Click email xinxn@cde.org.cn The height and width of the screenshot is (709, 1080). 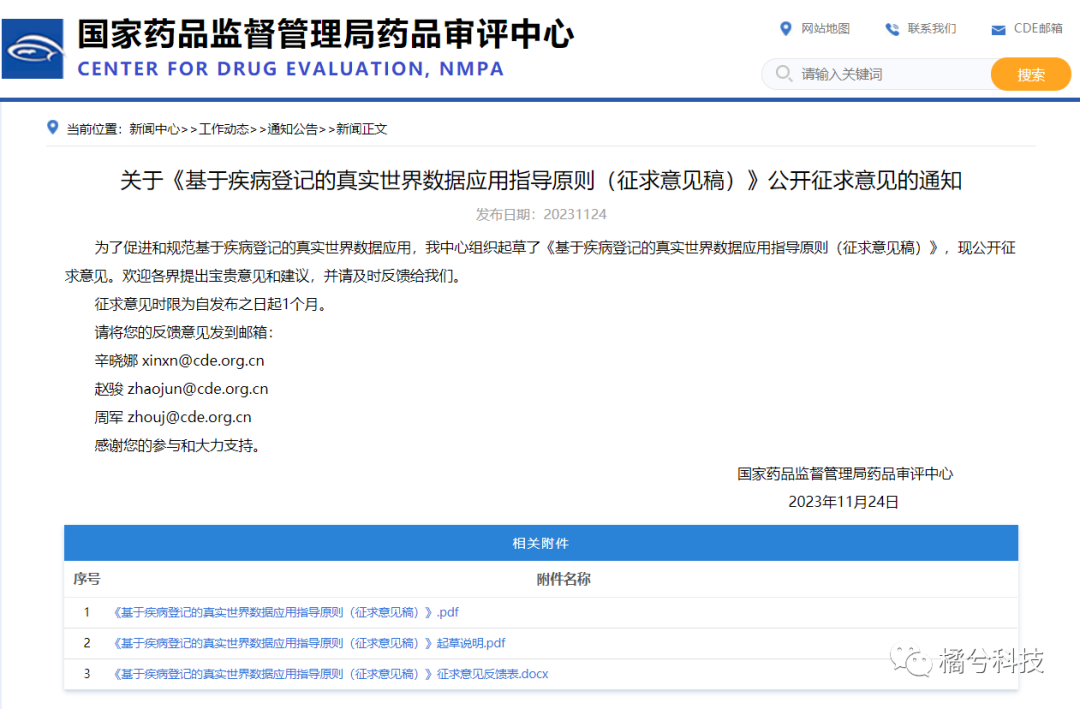(203, 360)
